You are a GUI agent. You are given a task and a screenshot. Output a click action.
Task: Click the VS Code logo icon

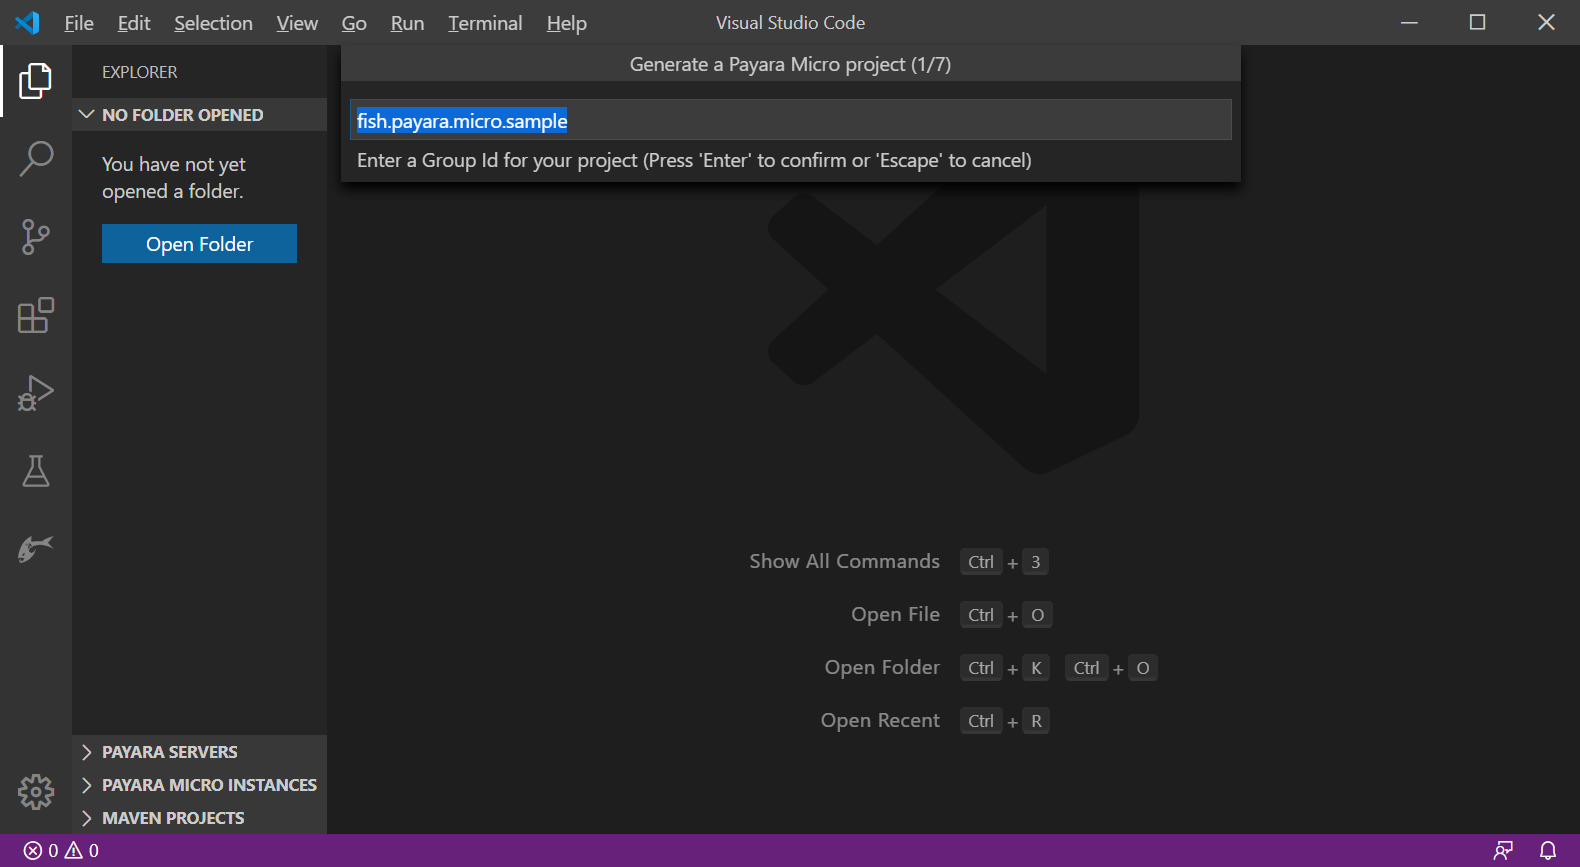point(27,22)
